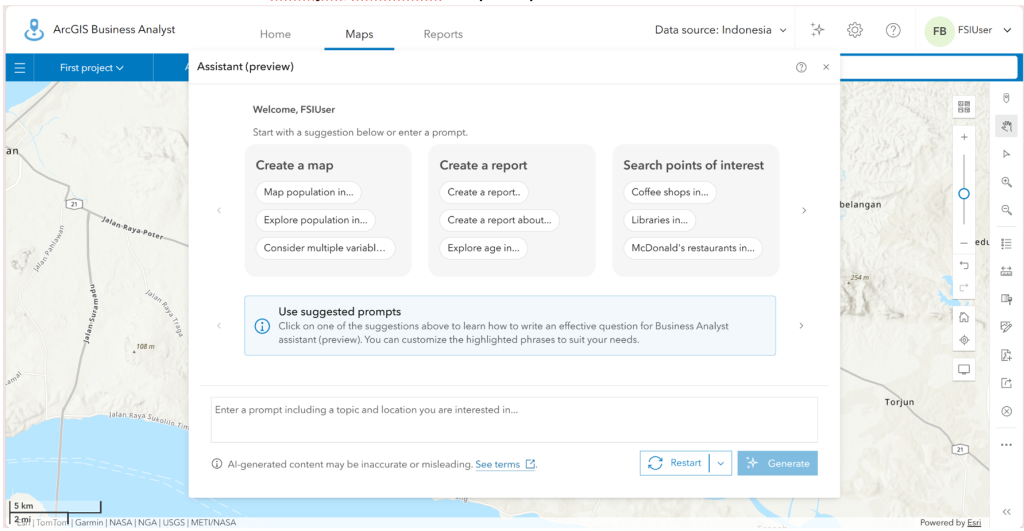The image size is (1024, 531).
Task: Open the basemap gallery grid icon
Action: pyautogui.click(x=964, y=107)
